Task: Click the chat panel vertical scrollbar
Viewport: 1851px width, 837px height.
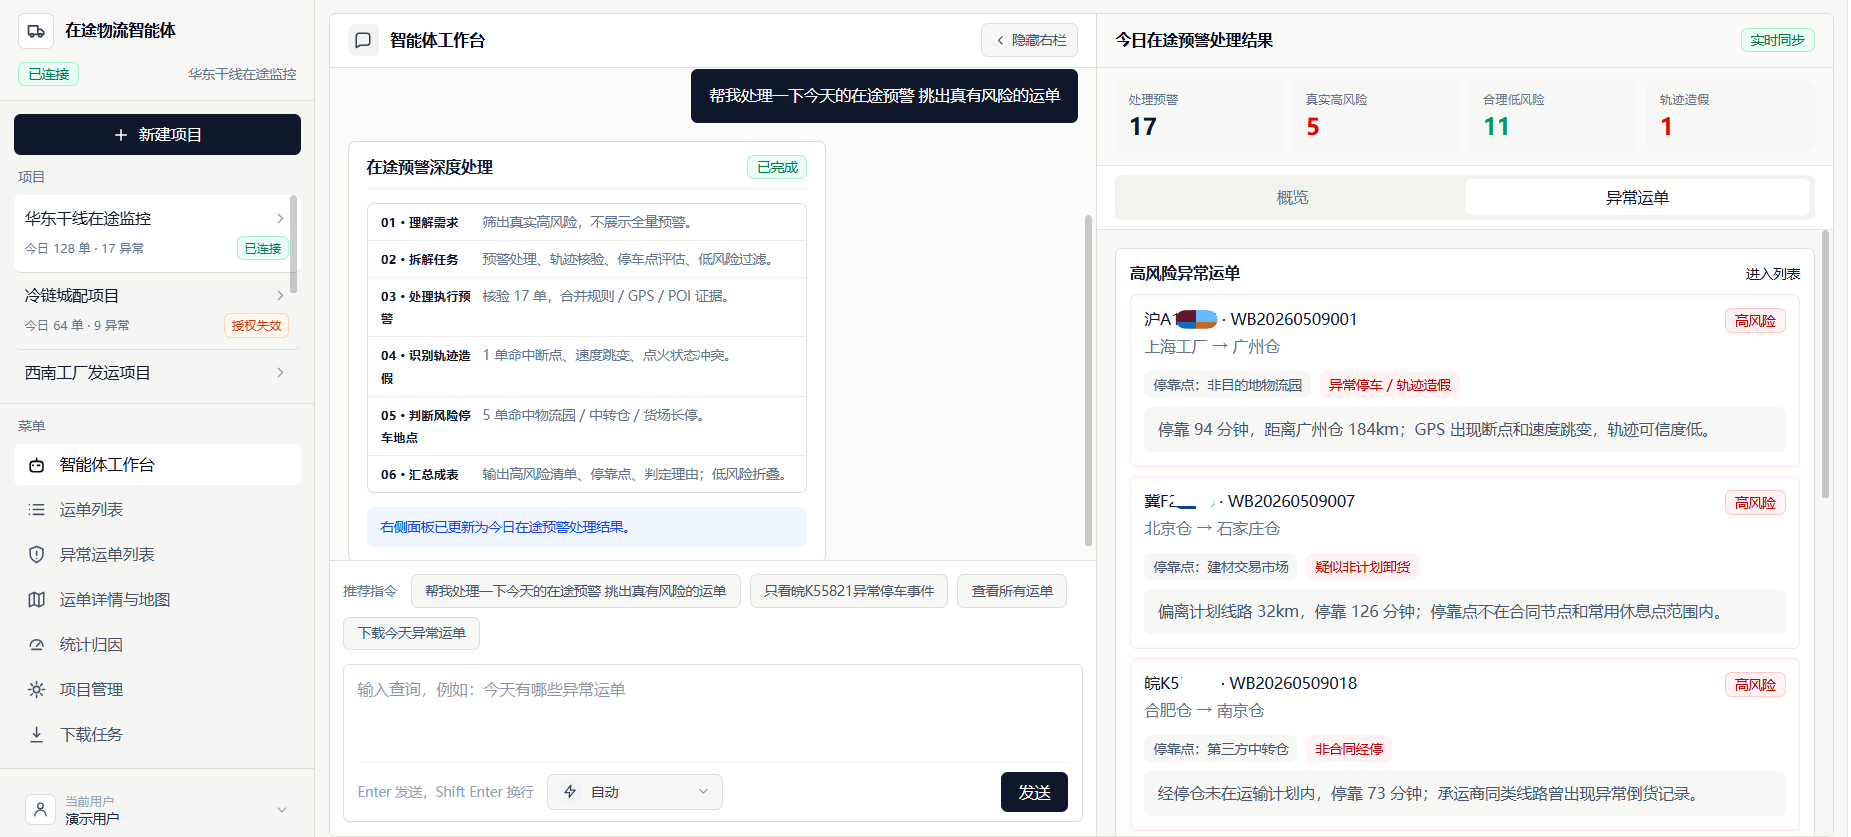Action: [1088, 380]
